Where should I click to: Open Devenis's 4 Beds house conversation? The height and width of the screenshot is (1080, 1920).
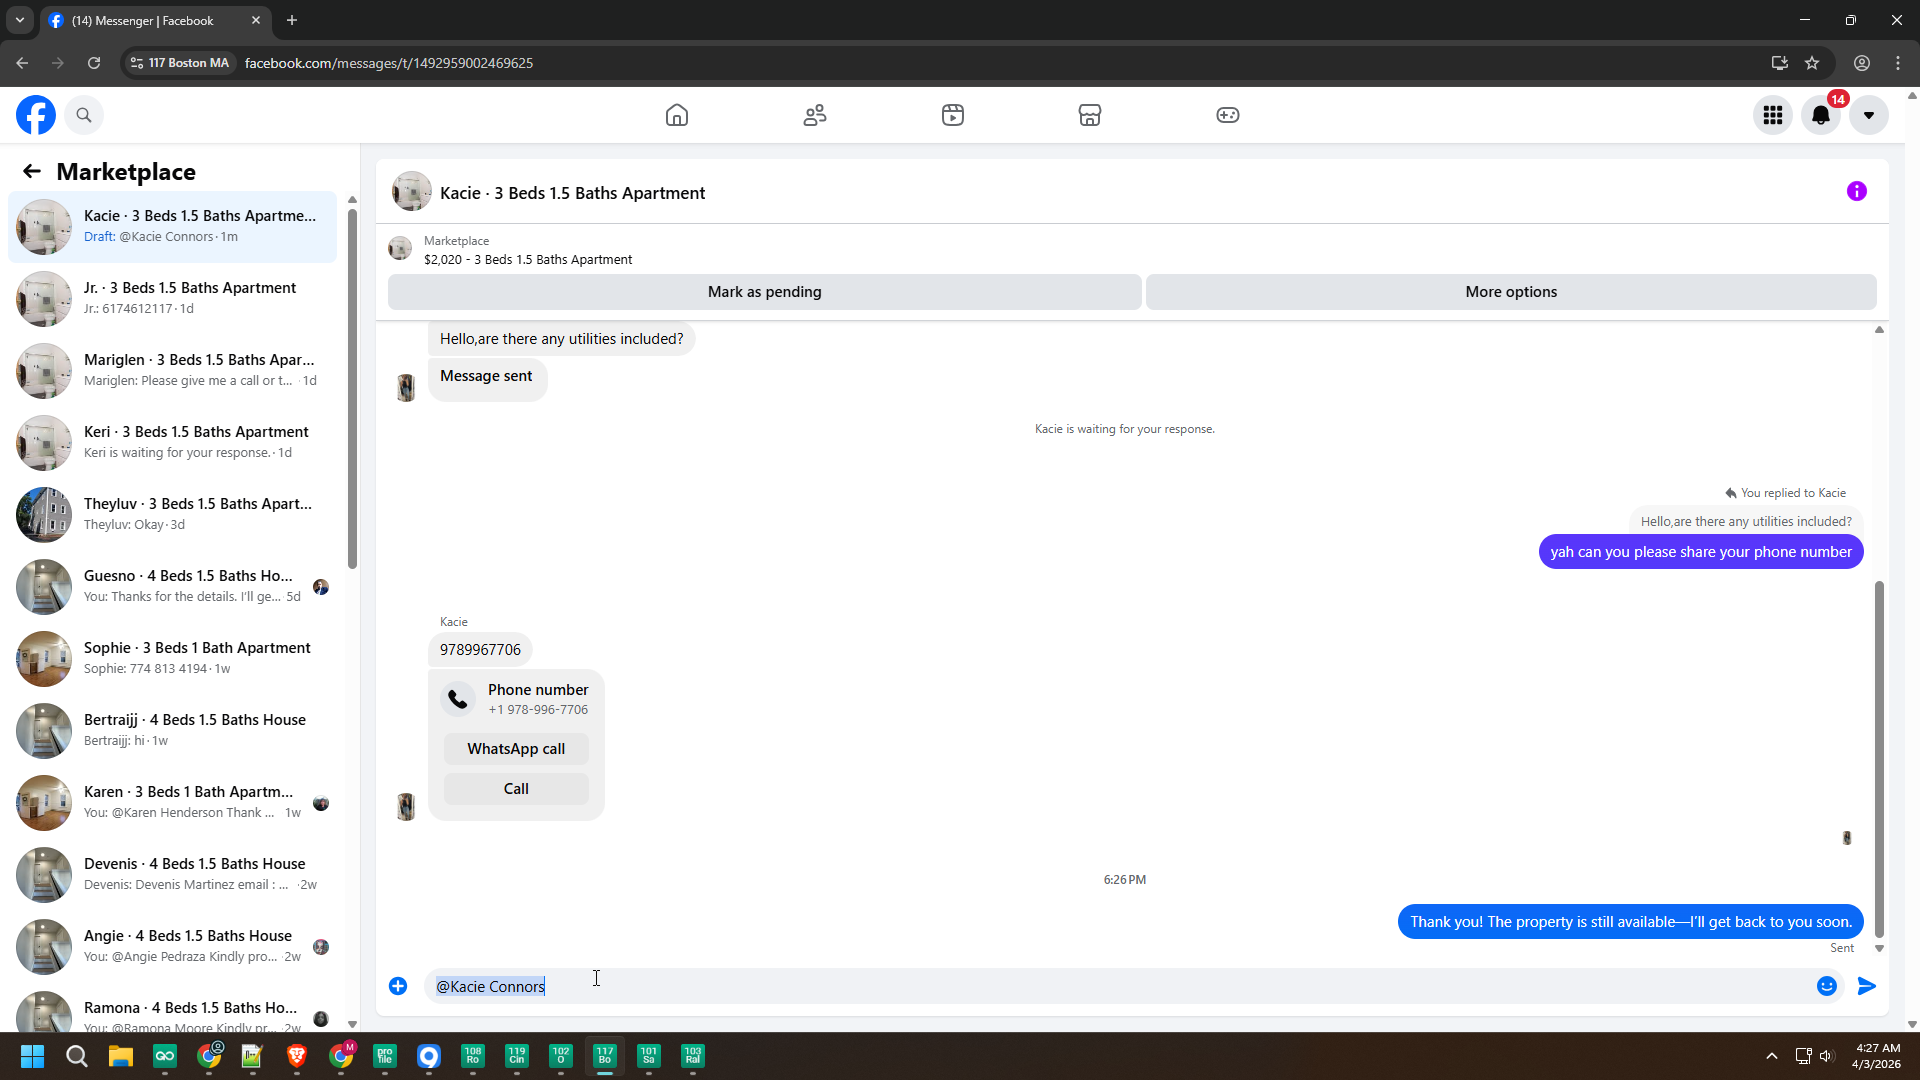[x=173, y=874]
